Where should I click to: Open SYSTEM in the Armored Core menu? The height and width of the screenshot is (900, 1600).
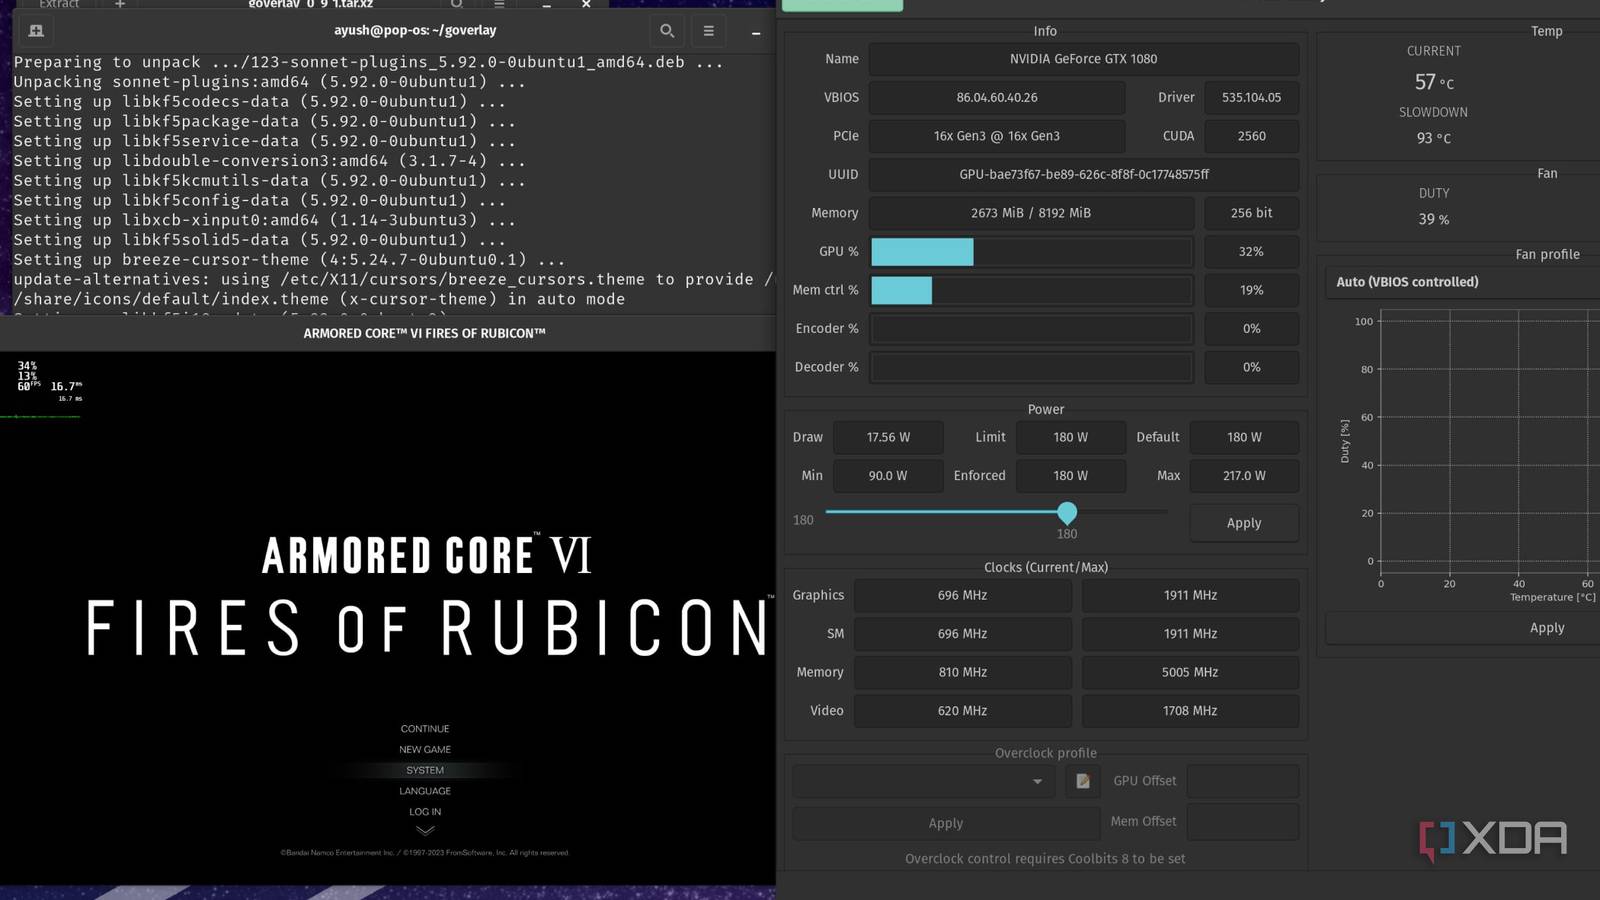[x=425, y=770]
